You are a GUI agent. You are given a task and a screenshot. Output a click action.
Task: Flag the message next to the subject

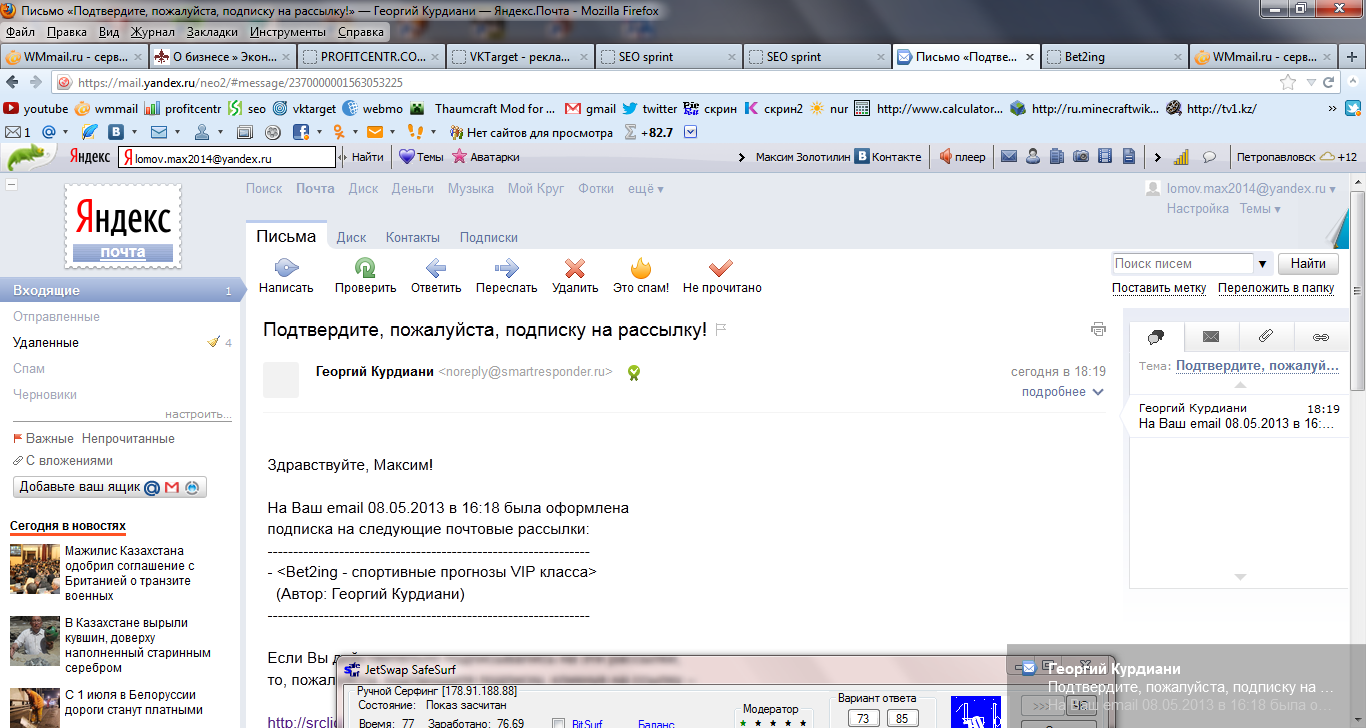click(720, 329)
